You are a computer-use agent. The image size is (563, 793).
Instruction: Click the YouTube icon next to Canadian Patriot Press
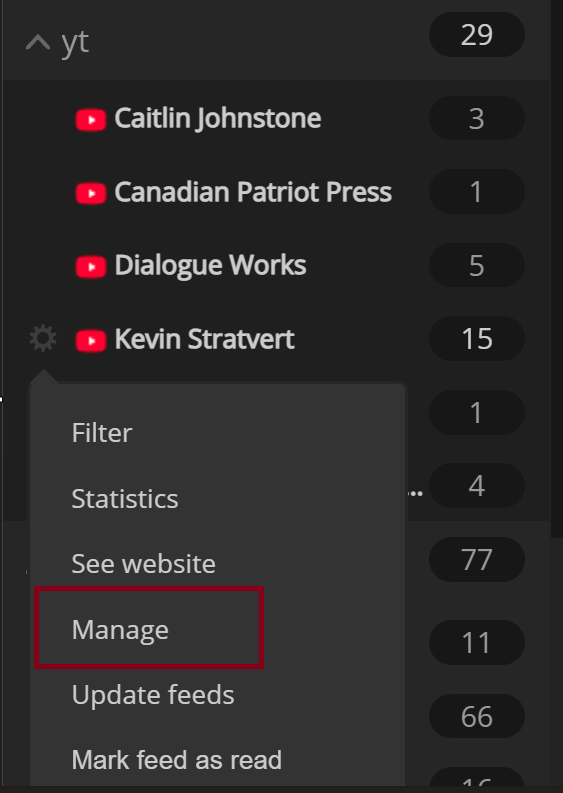click(91, 193)
